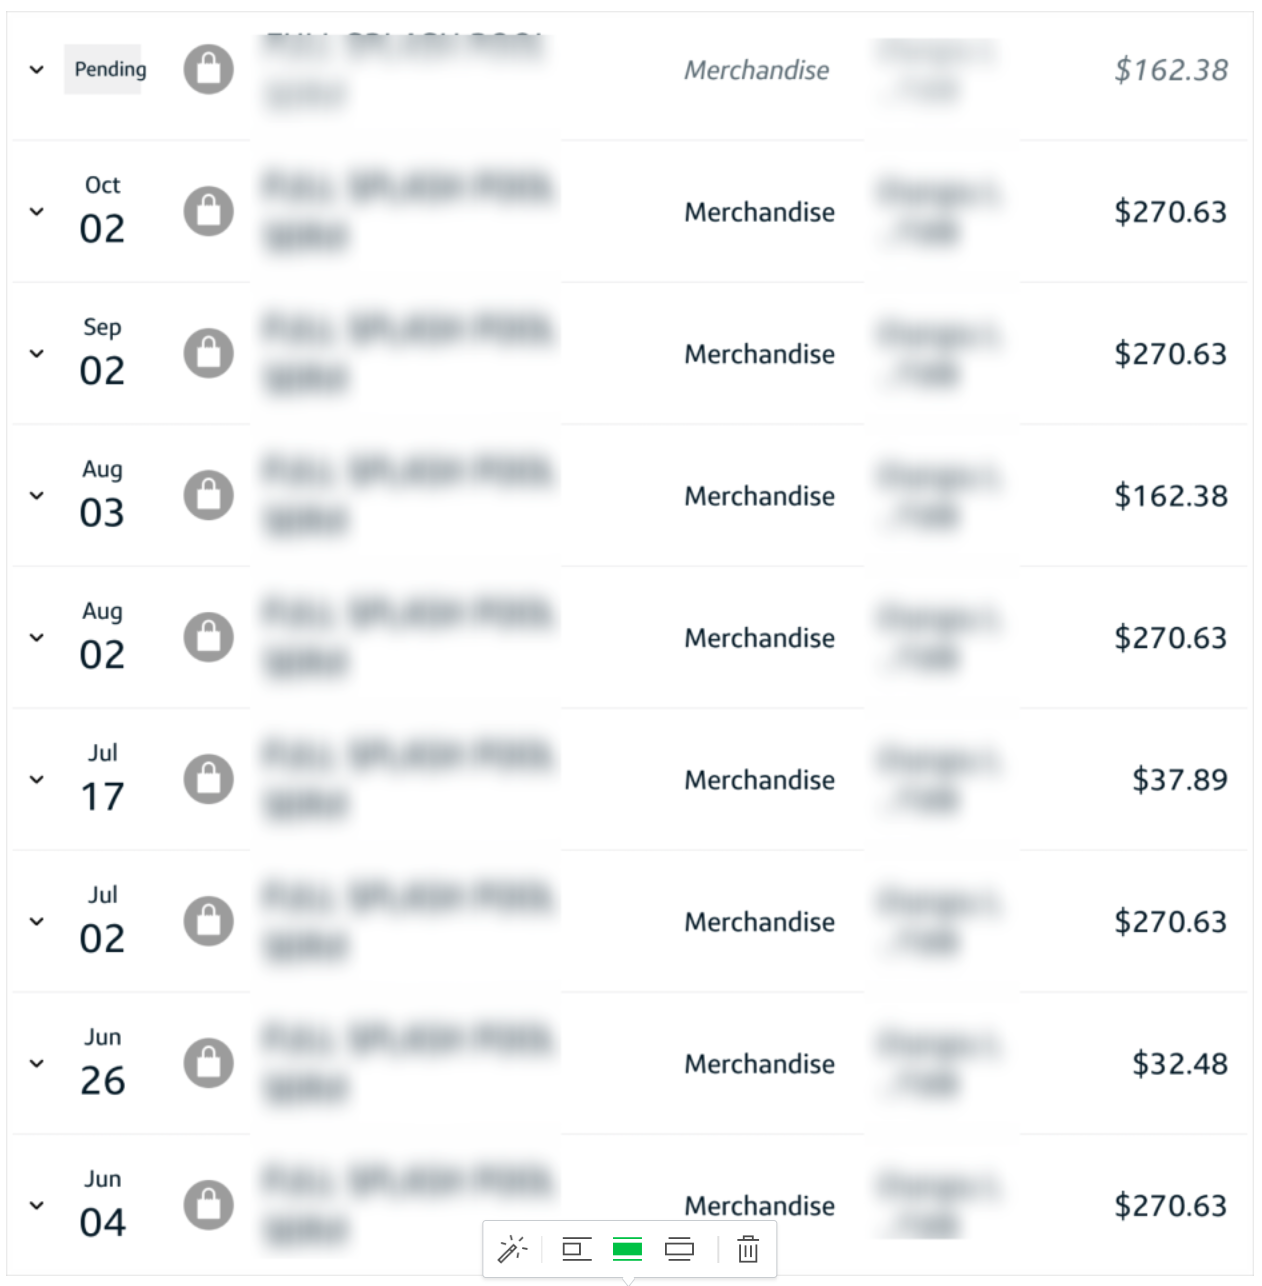Select the wide outset image layout option

coord(679,1249)
